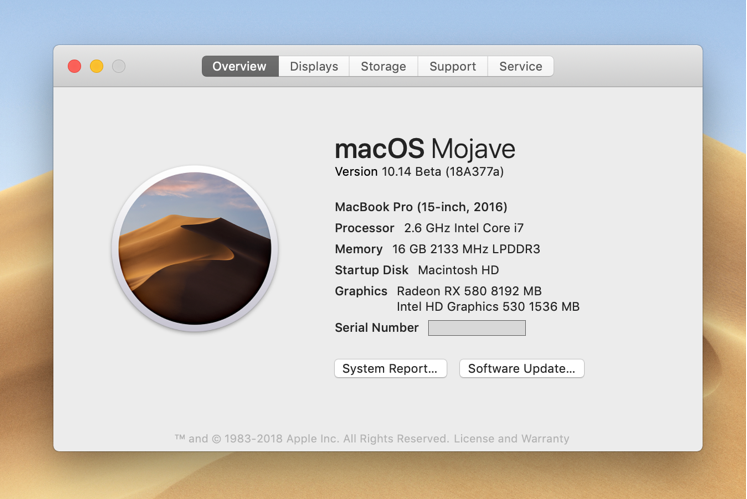Click the Radeon RX 580 graphics entry

click(469, 291)
